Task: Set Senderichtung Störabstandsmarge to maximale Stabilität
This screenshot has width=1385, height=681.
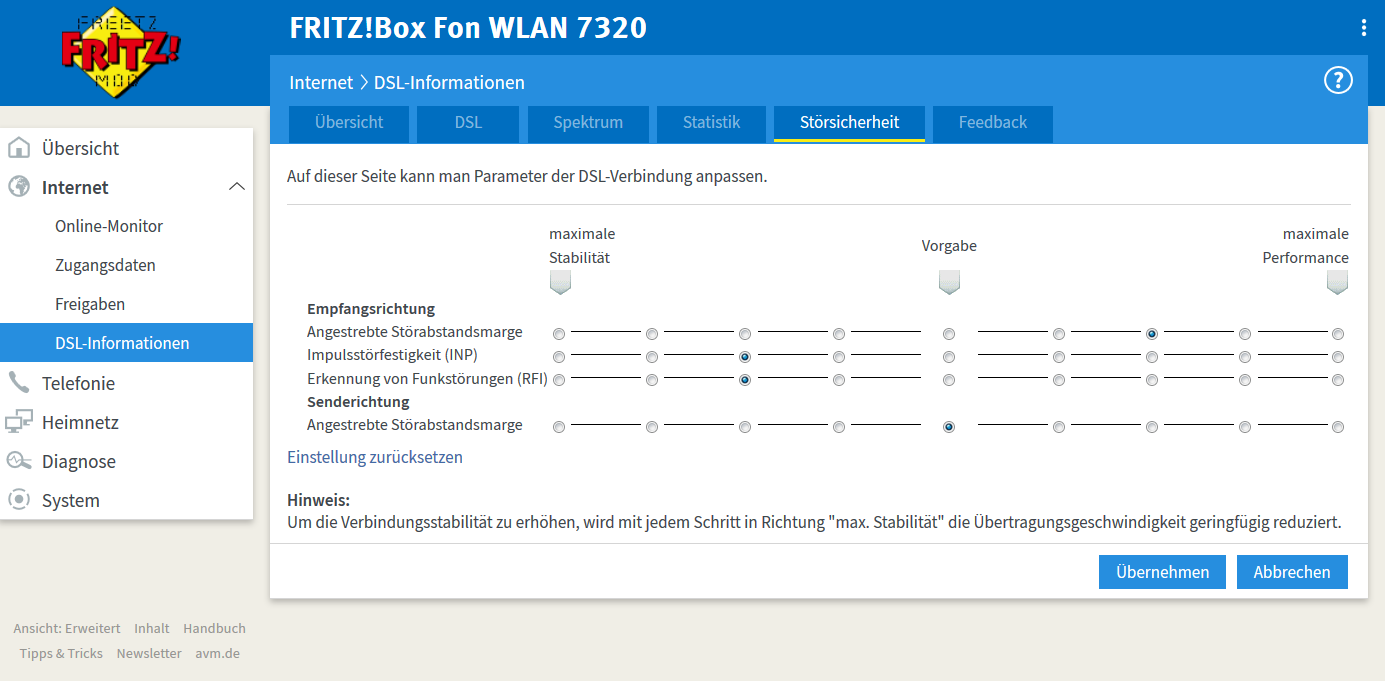Action: click(559, 427)
